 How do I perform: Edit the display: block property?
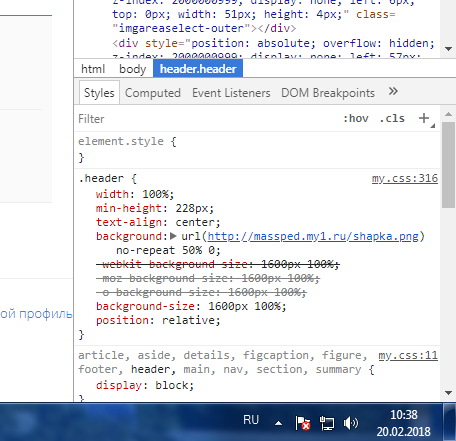click(145, 385)
